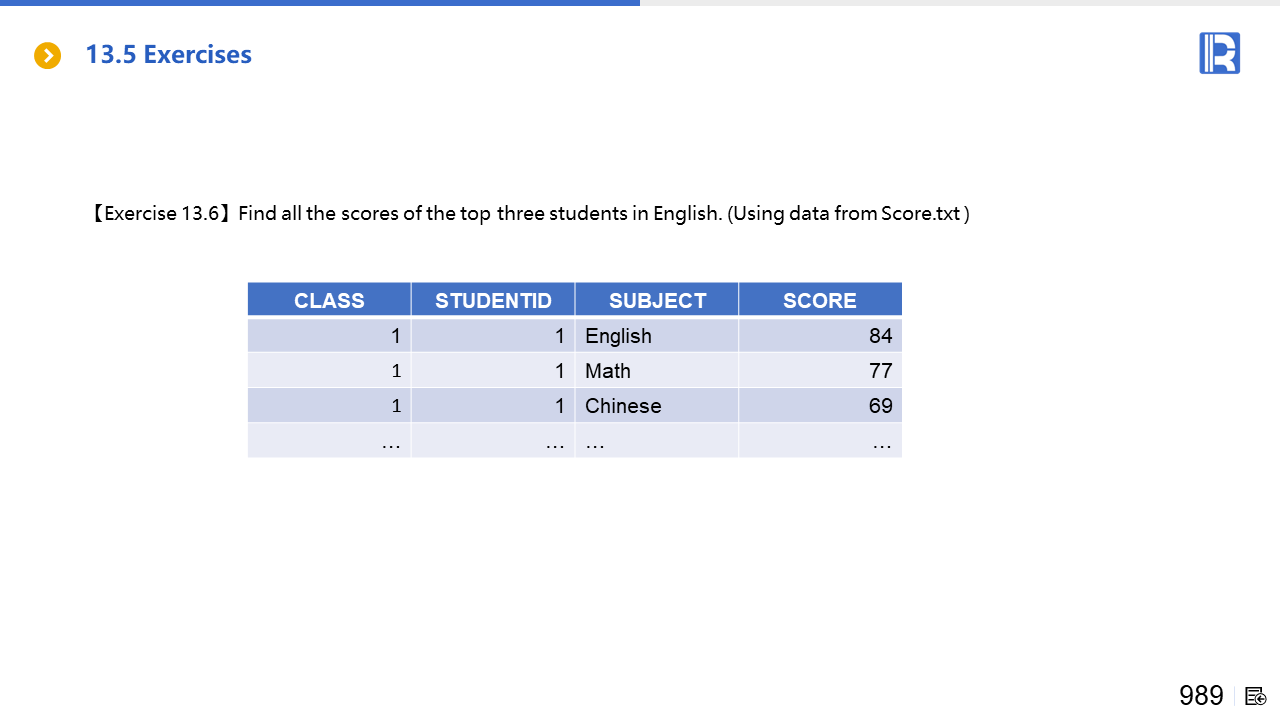Click the "13.5 Exercises" heading
Viewport: 1280px width, 720px height.
pyautogui.click(x=168, y=55)
